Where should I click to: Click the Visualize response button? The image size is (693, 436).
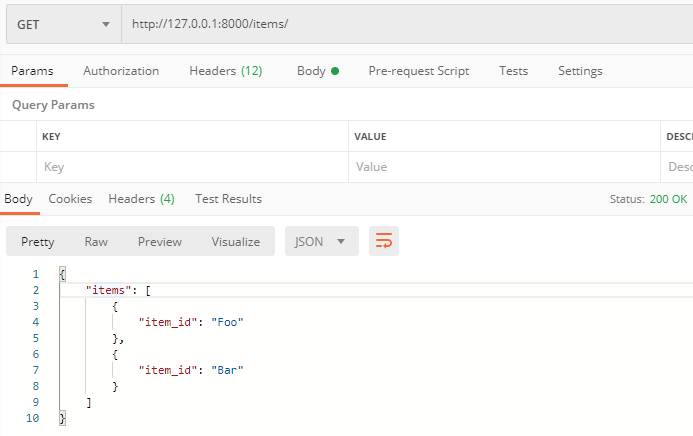[x=235, y=241]
